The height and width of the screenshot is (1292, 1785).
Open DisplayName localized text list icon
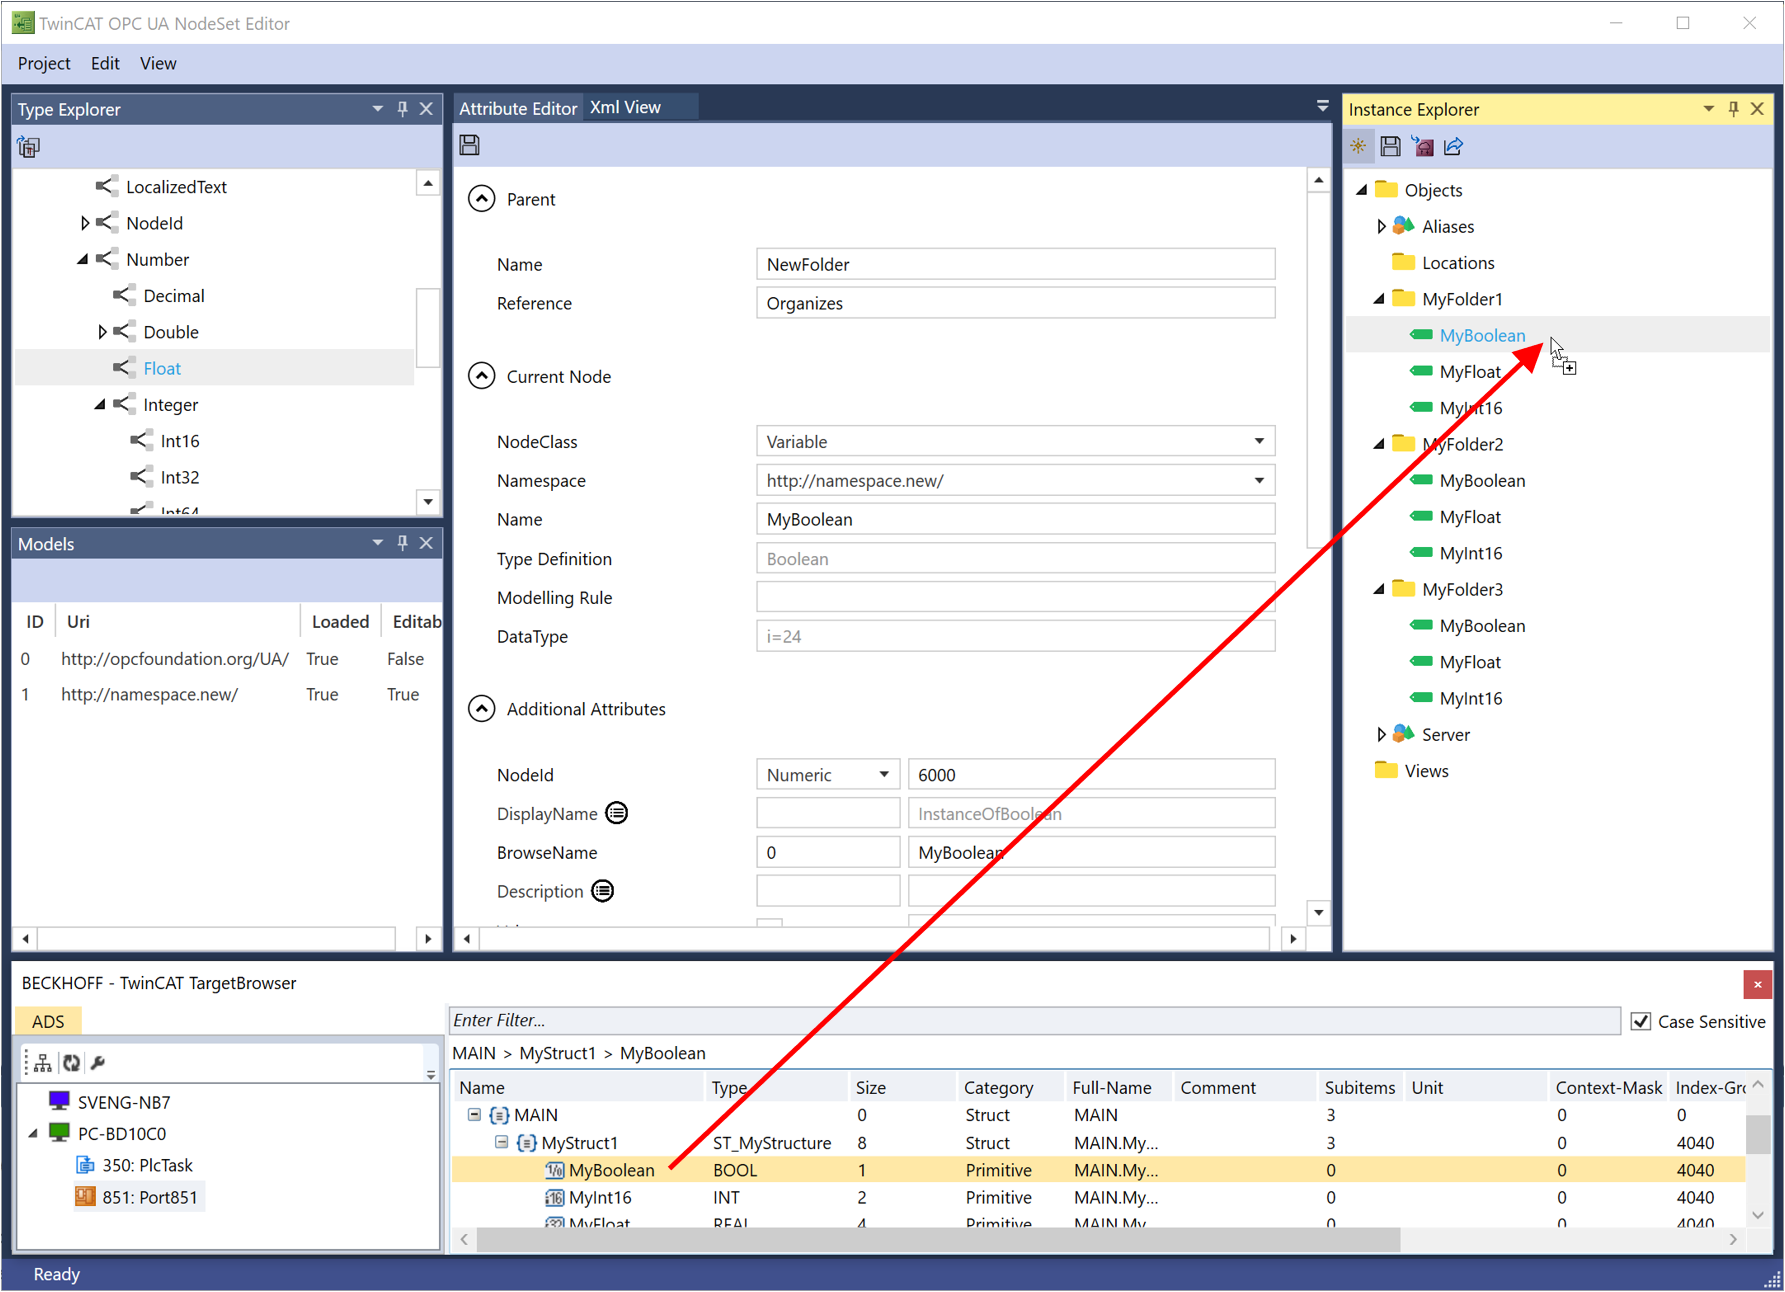pyautogui.click(x=617, y=813)
